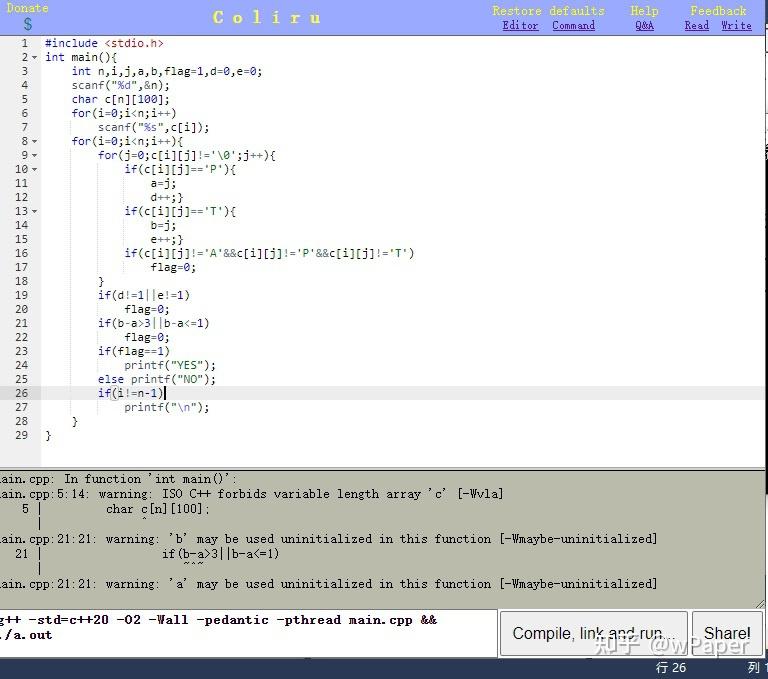
Task: Collapse the inner for loop fold arrow on line 9
Action: pyautogui.click(x=34, y=156)
